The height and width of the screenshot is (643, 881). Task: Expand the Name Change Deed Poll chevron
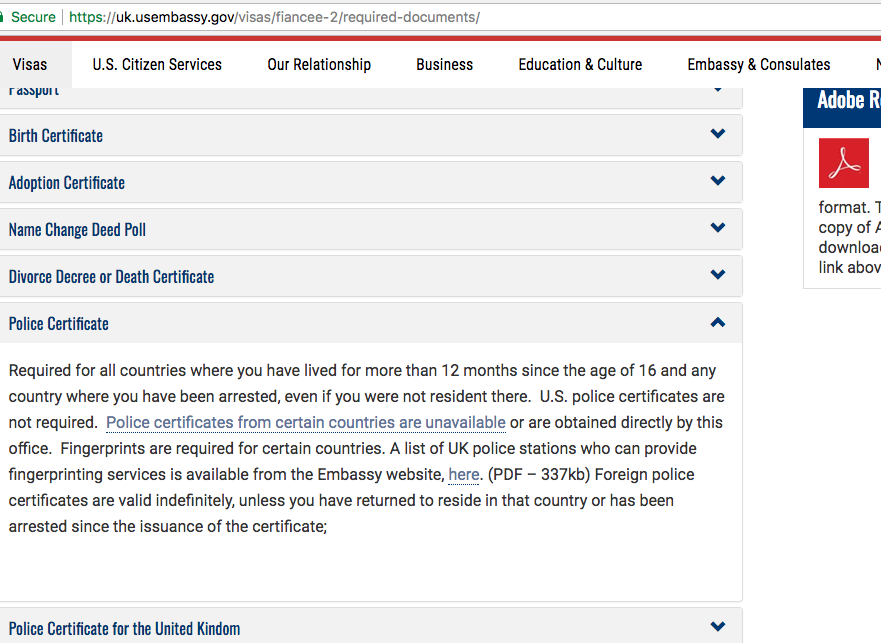pyautogui.click(x=717, y=228)
